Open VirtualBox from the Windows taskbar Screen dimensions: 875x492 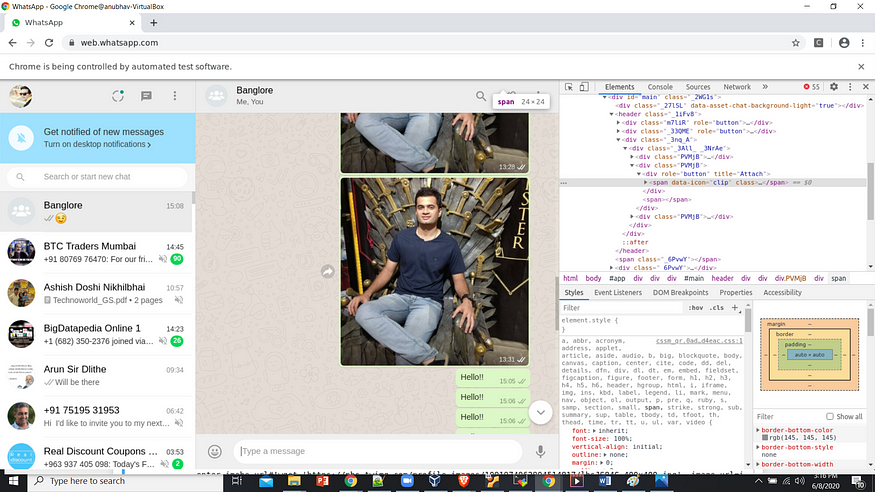tap(435, 481)
